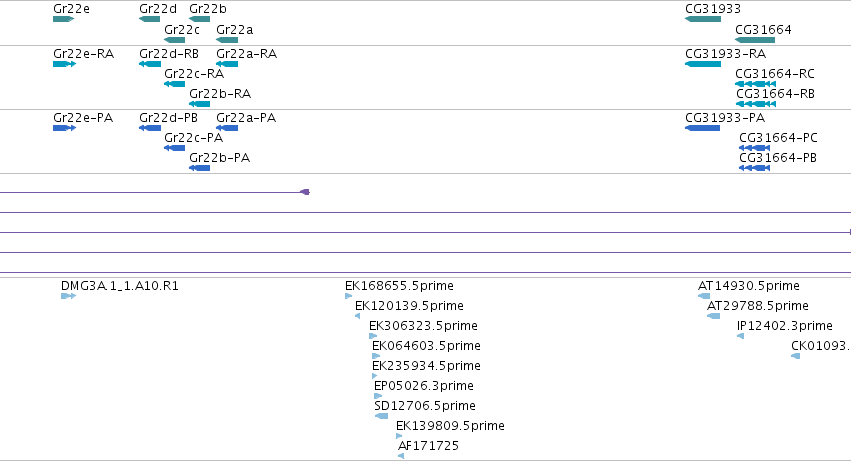The image size is (851, 461).
Task: Select the CG31933 gene glyph
Action: click(x=703, y=19)
